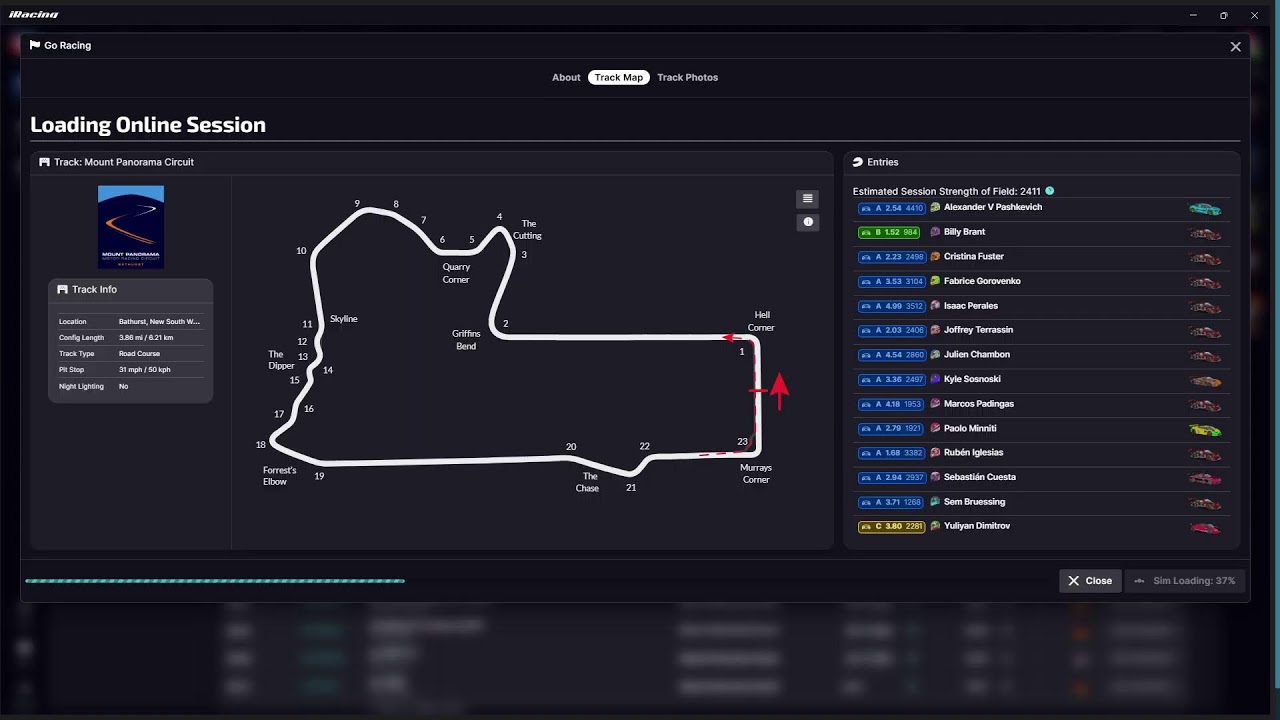The width and height of the screenshot is (1280, 720).
Task: Click Alexander V Pashkevich's helmet icon
Action: pos(935,207)
